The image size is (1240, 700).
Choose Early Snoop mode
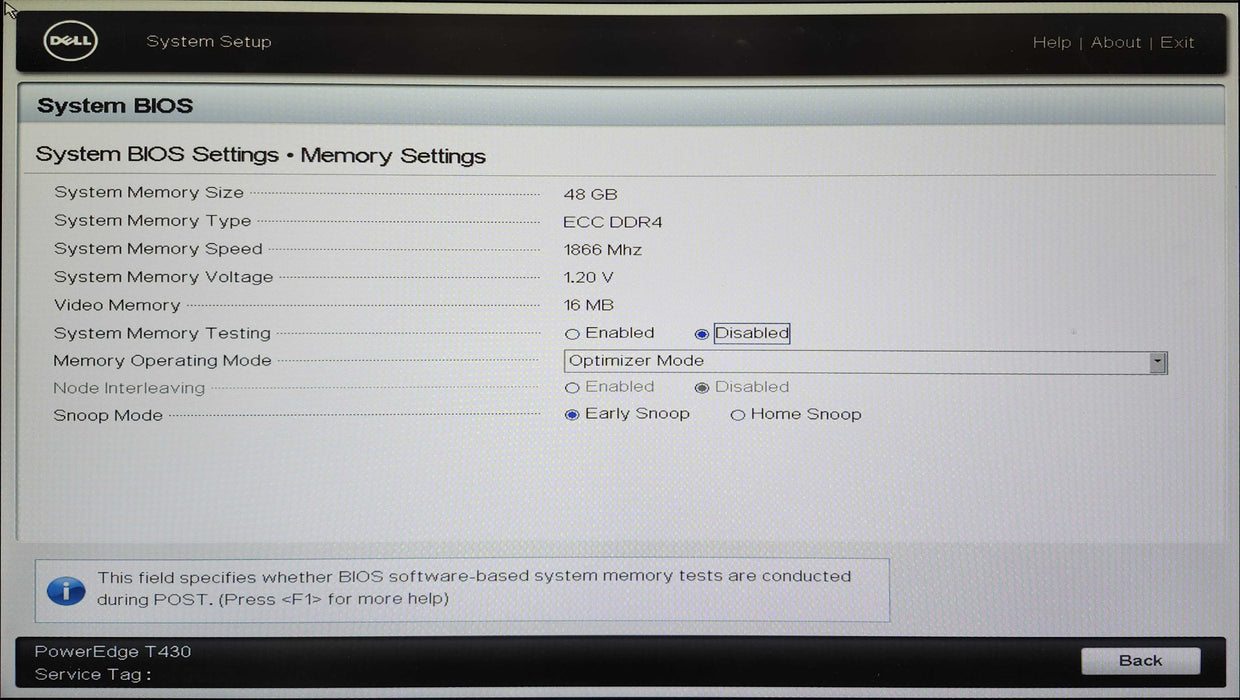pos(572,415)
